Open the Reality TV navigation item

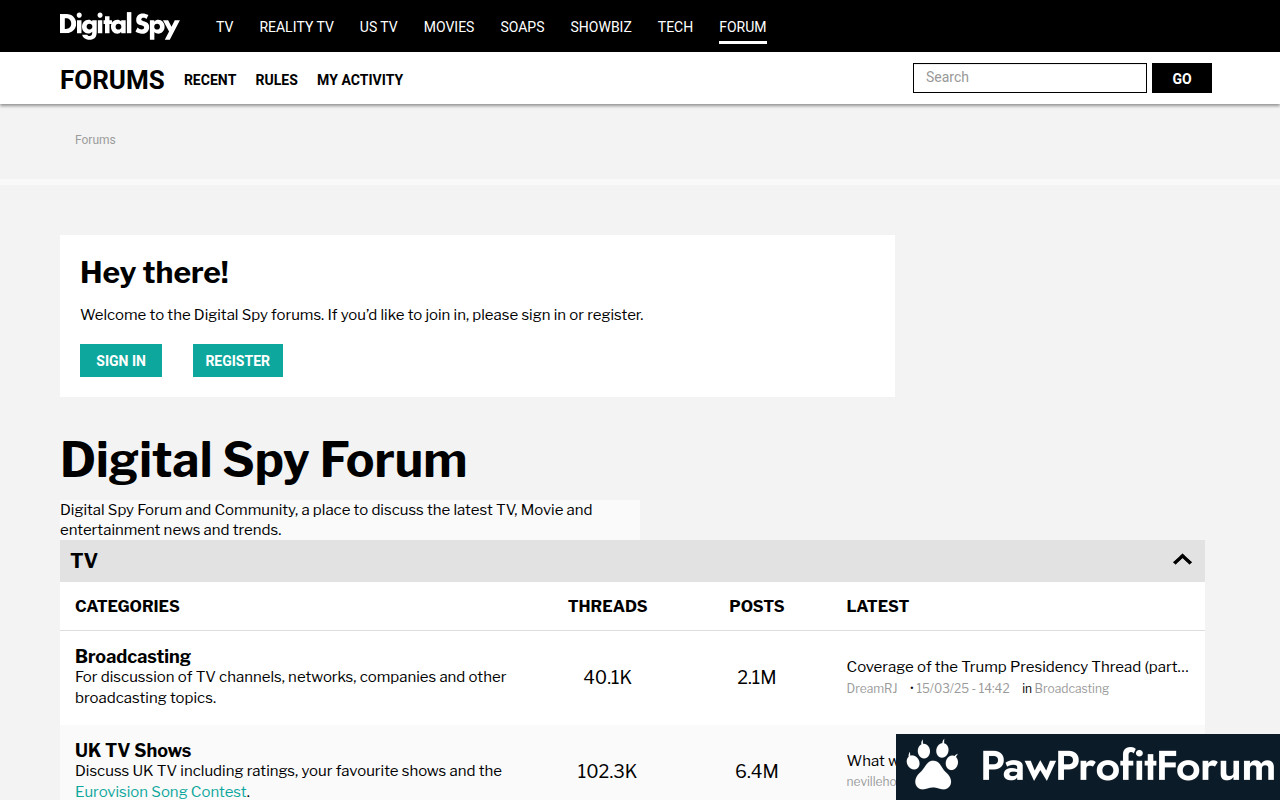tap(297, 27)
